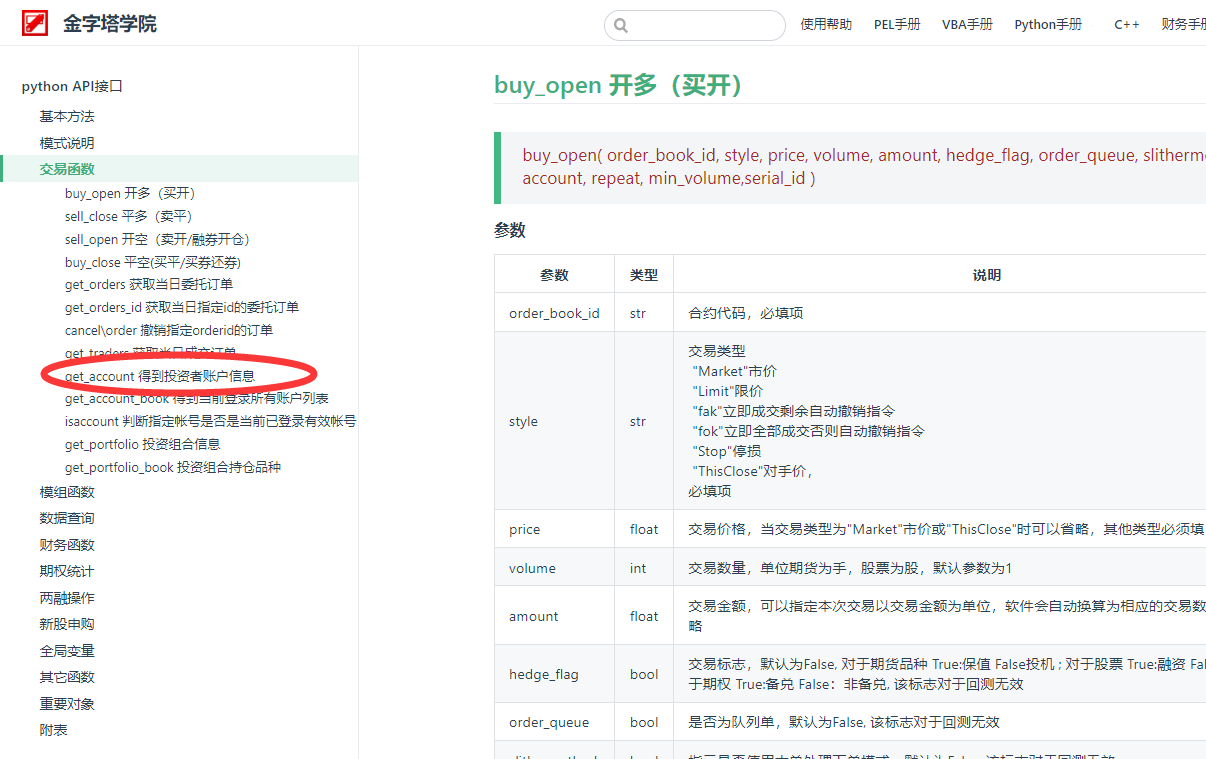Go to the VBA手册 menu item

[967, 25]
